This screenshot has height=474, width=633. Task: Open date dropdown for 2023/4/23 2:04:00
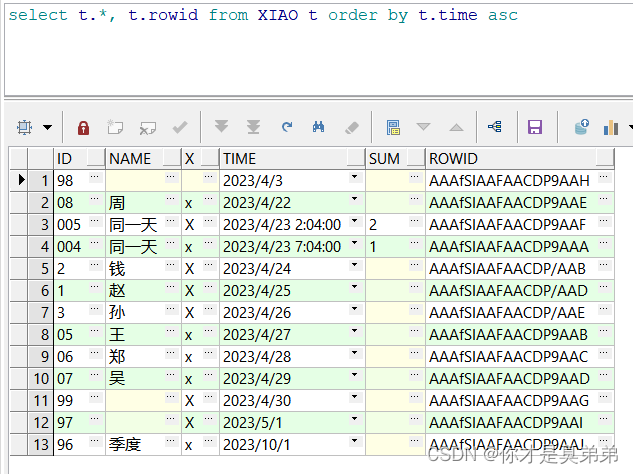(x=354, y=221)
